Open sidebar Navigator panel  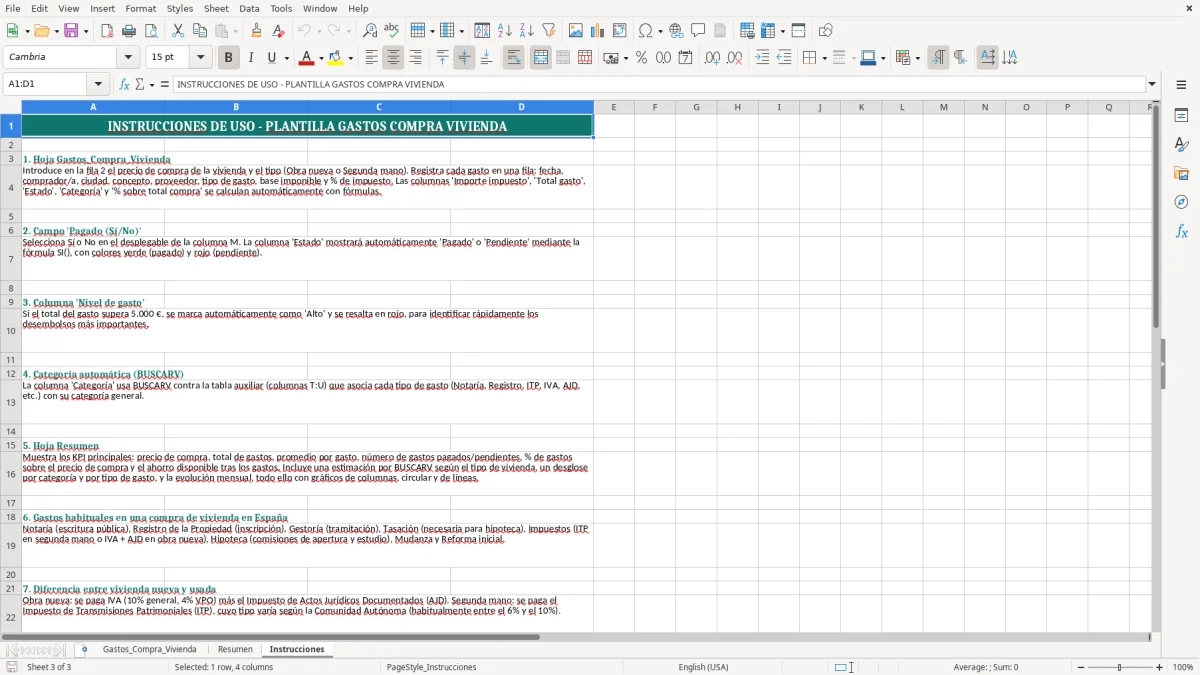(1181, 203)
